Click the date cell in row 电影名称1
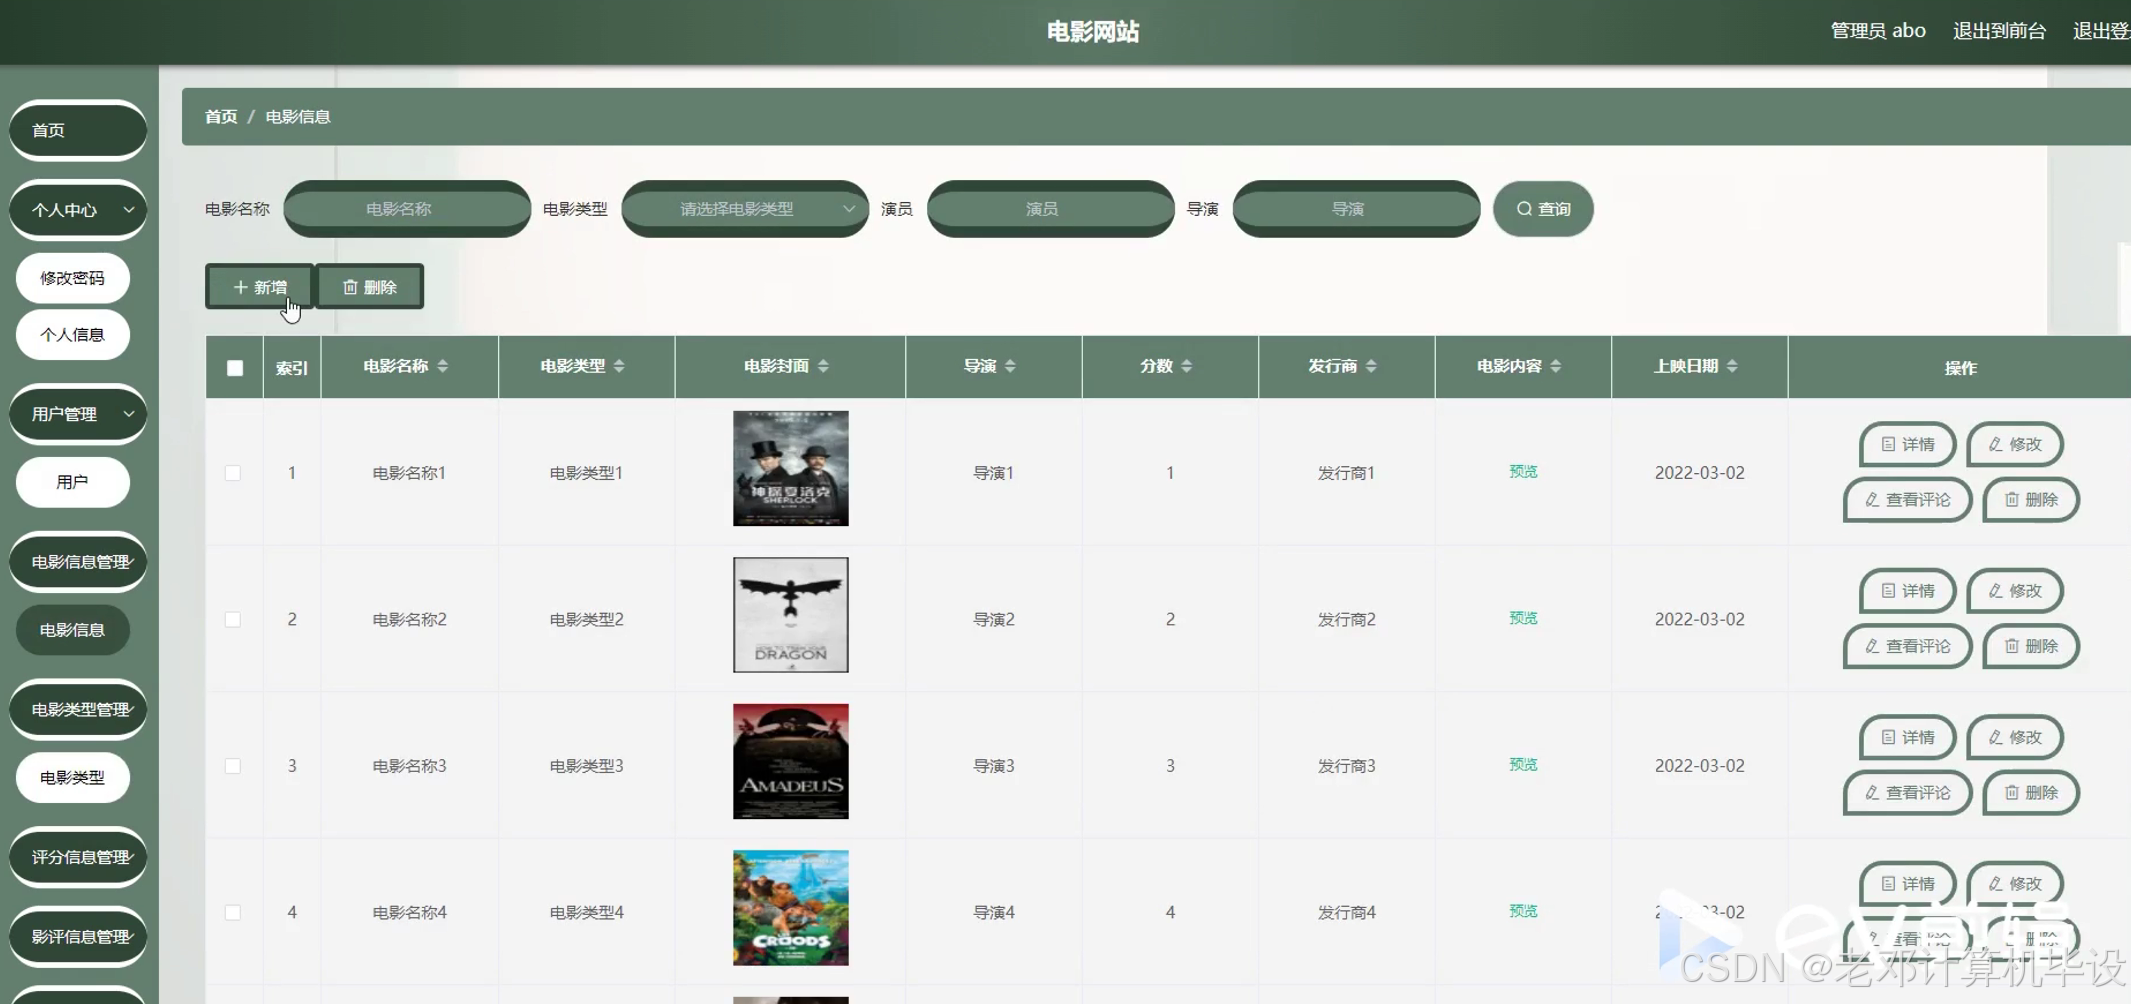 click(1699, 473)
